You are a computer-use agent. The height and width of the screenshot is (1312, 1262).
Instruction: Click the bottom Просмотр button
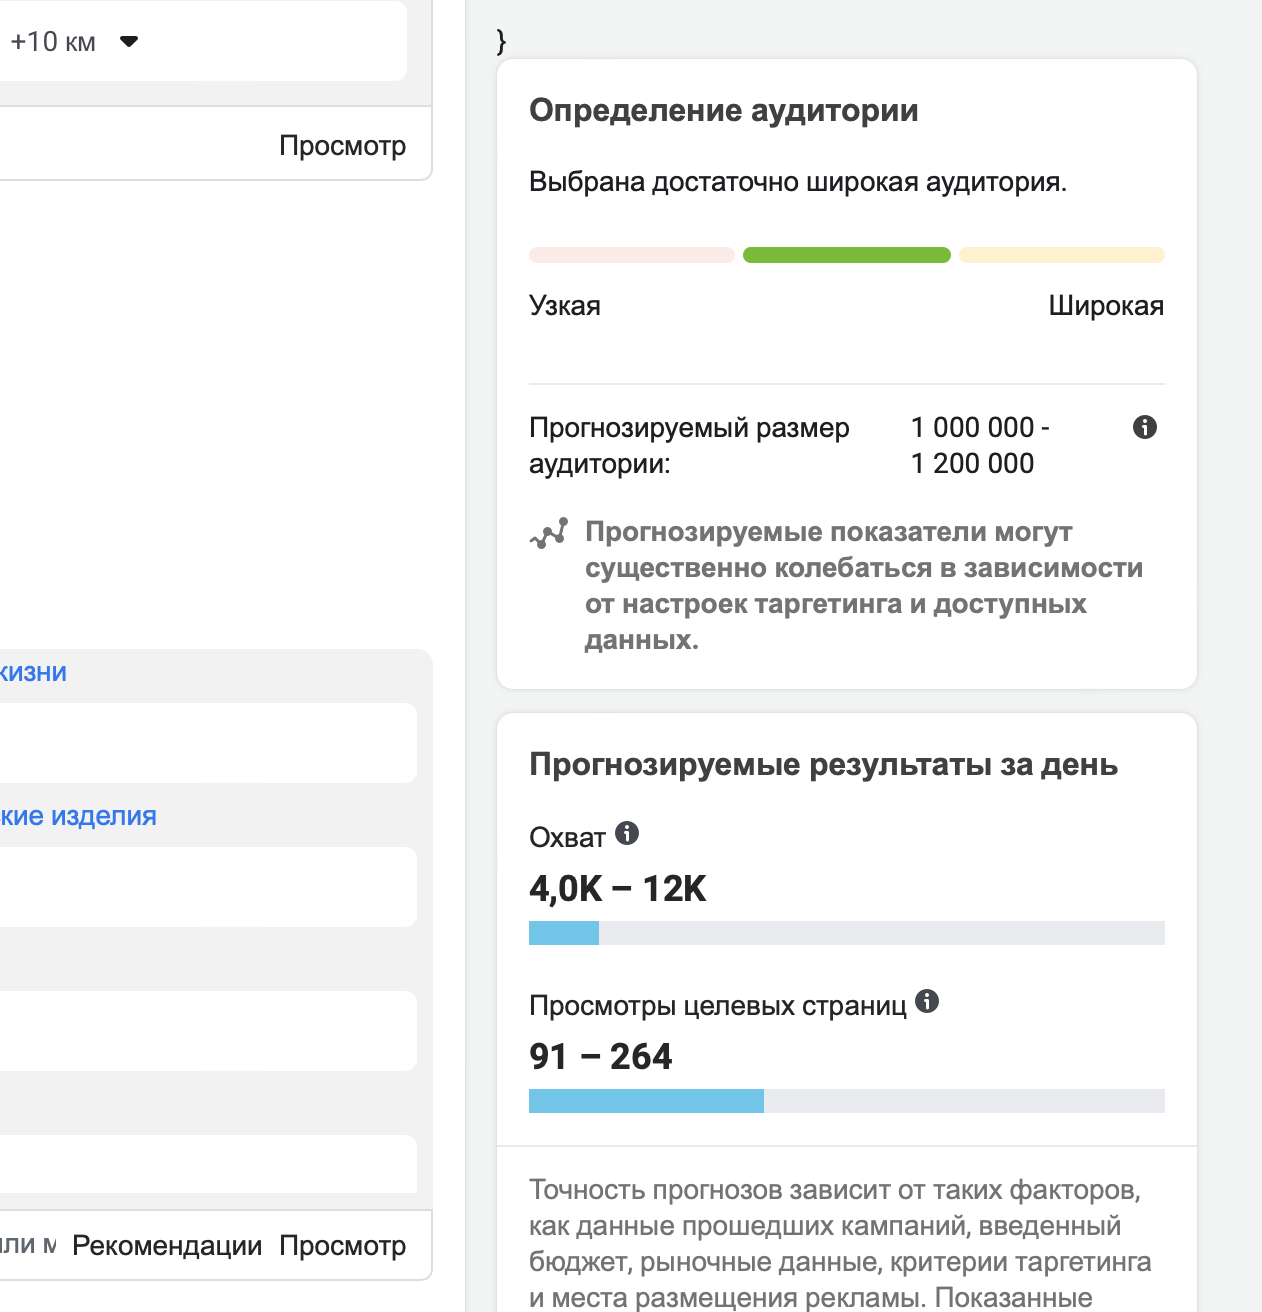click(x=342, y=1245)
